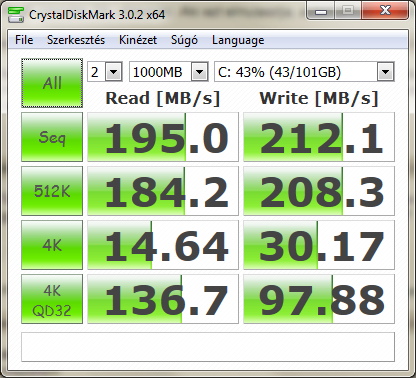Select the 4K write result 30.17

(319, 245)
